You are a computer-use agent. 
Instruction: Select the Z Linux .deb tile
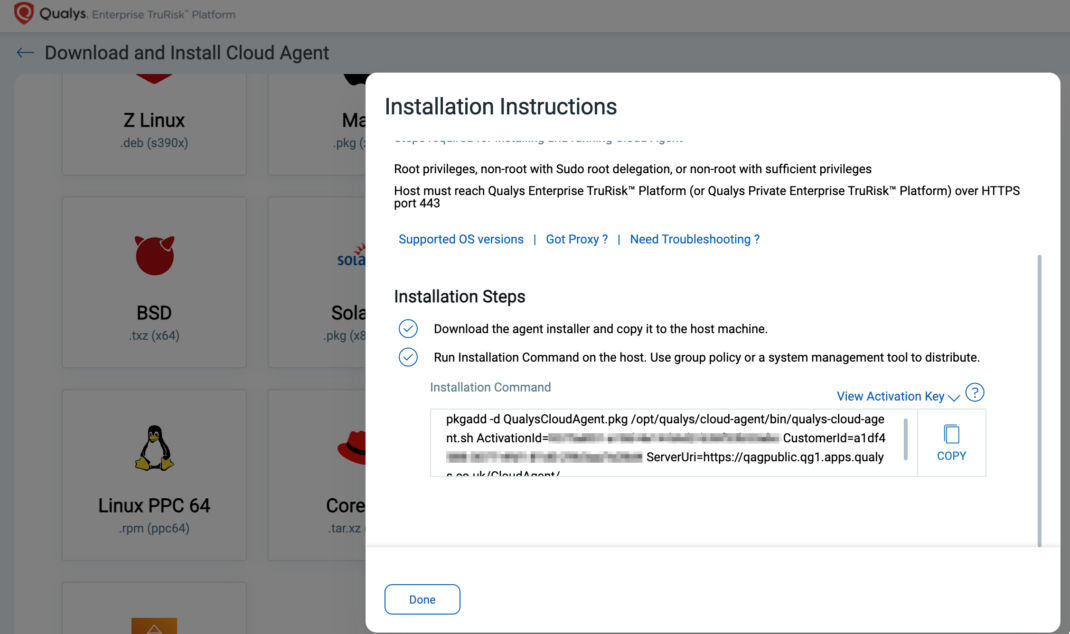click(154, 125)
